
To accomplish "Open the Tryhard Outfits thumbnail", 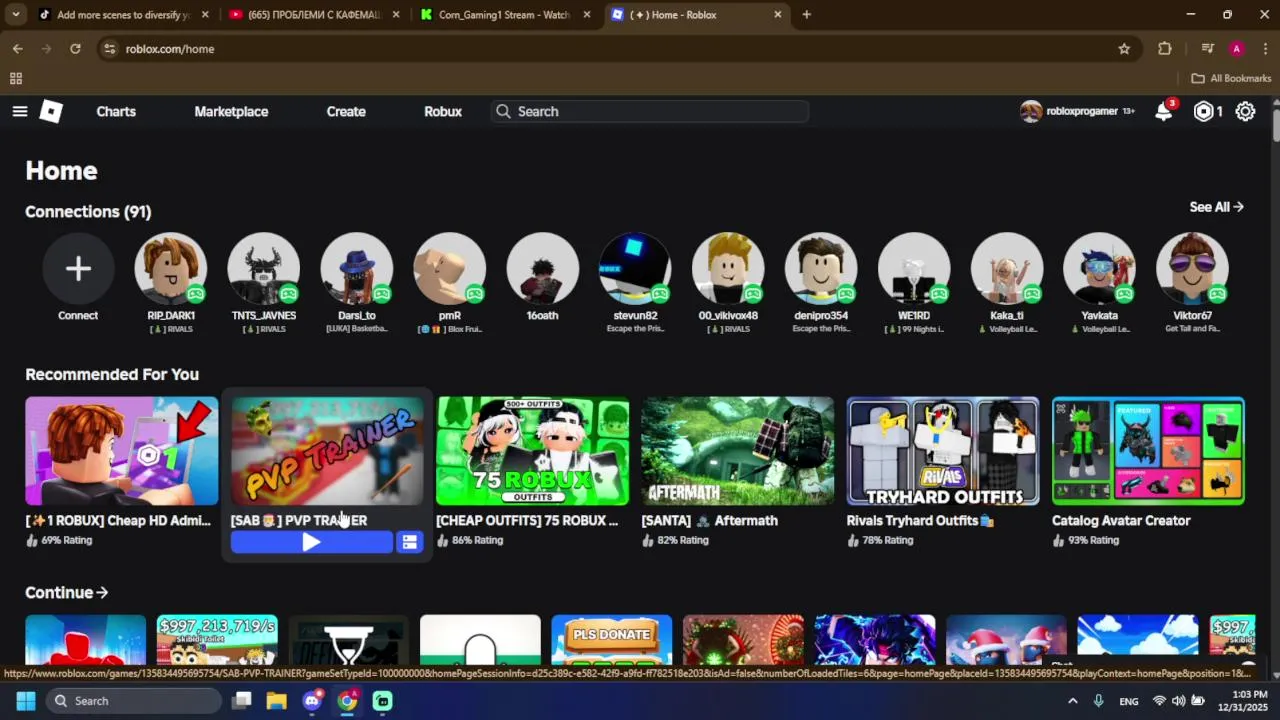I will [943, 451].
